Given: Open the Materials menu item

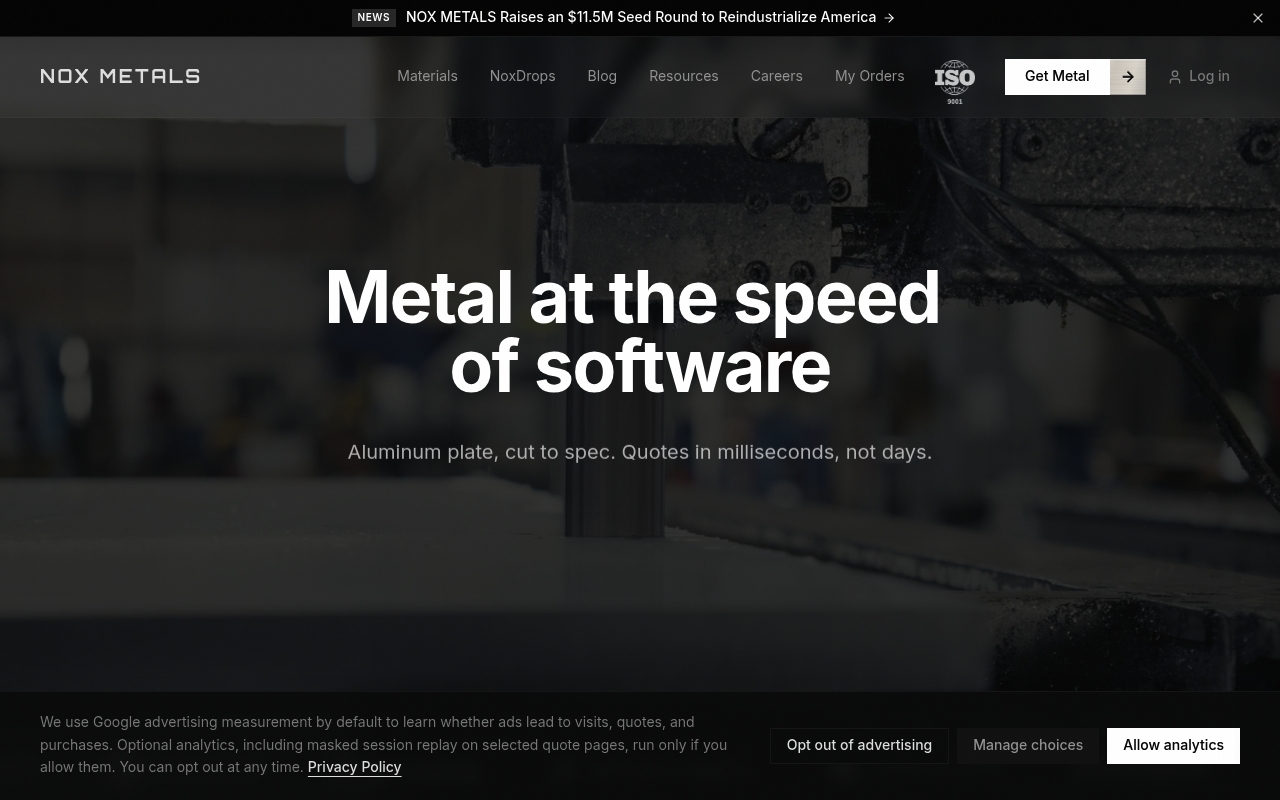Looking at the screenshot, I should (427, 76).
